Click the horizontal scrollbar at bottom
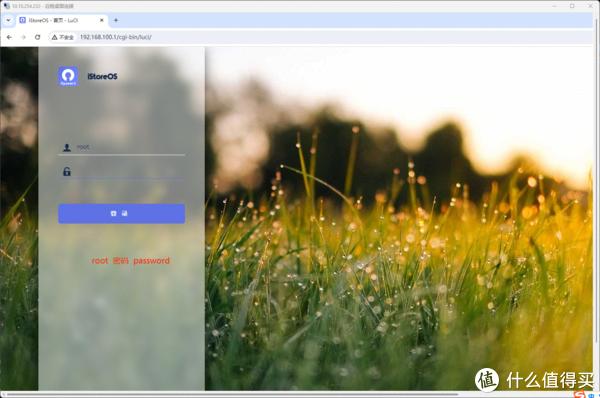600x398 pixels. pyautogui.click(x=233, y=394)
